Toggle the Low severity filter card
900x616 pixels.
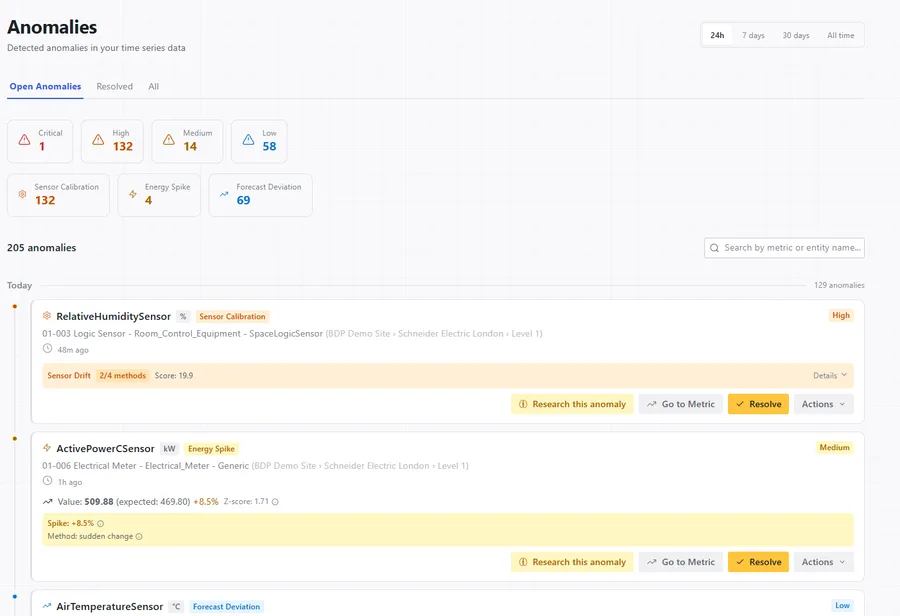click(258, 141)
